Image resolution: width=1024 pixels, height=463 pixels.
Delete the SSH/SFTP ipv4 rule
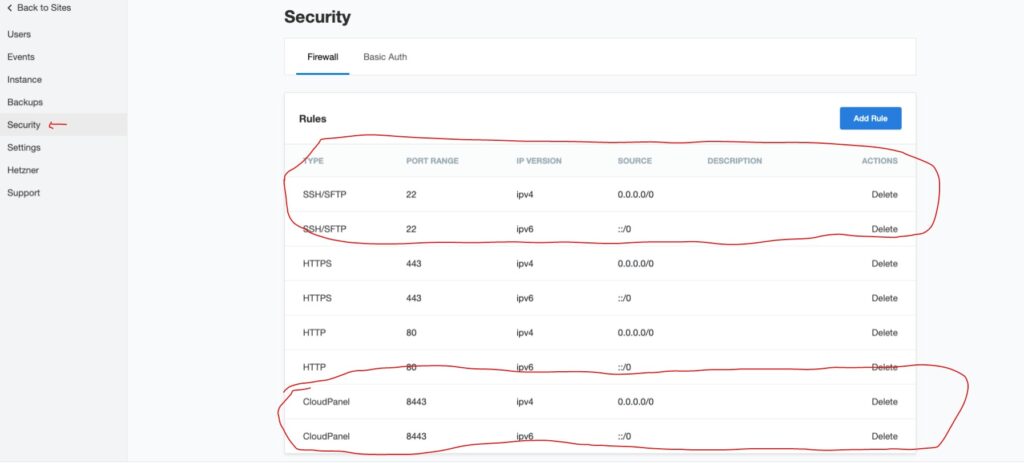[x=884, y=194]
